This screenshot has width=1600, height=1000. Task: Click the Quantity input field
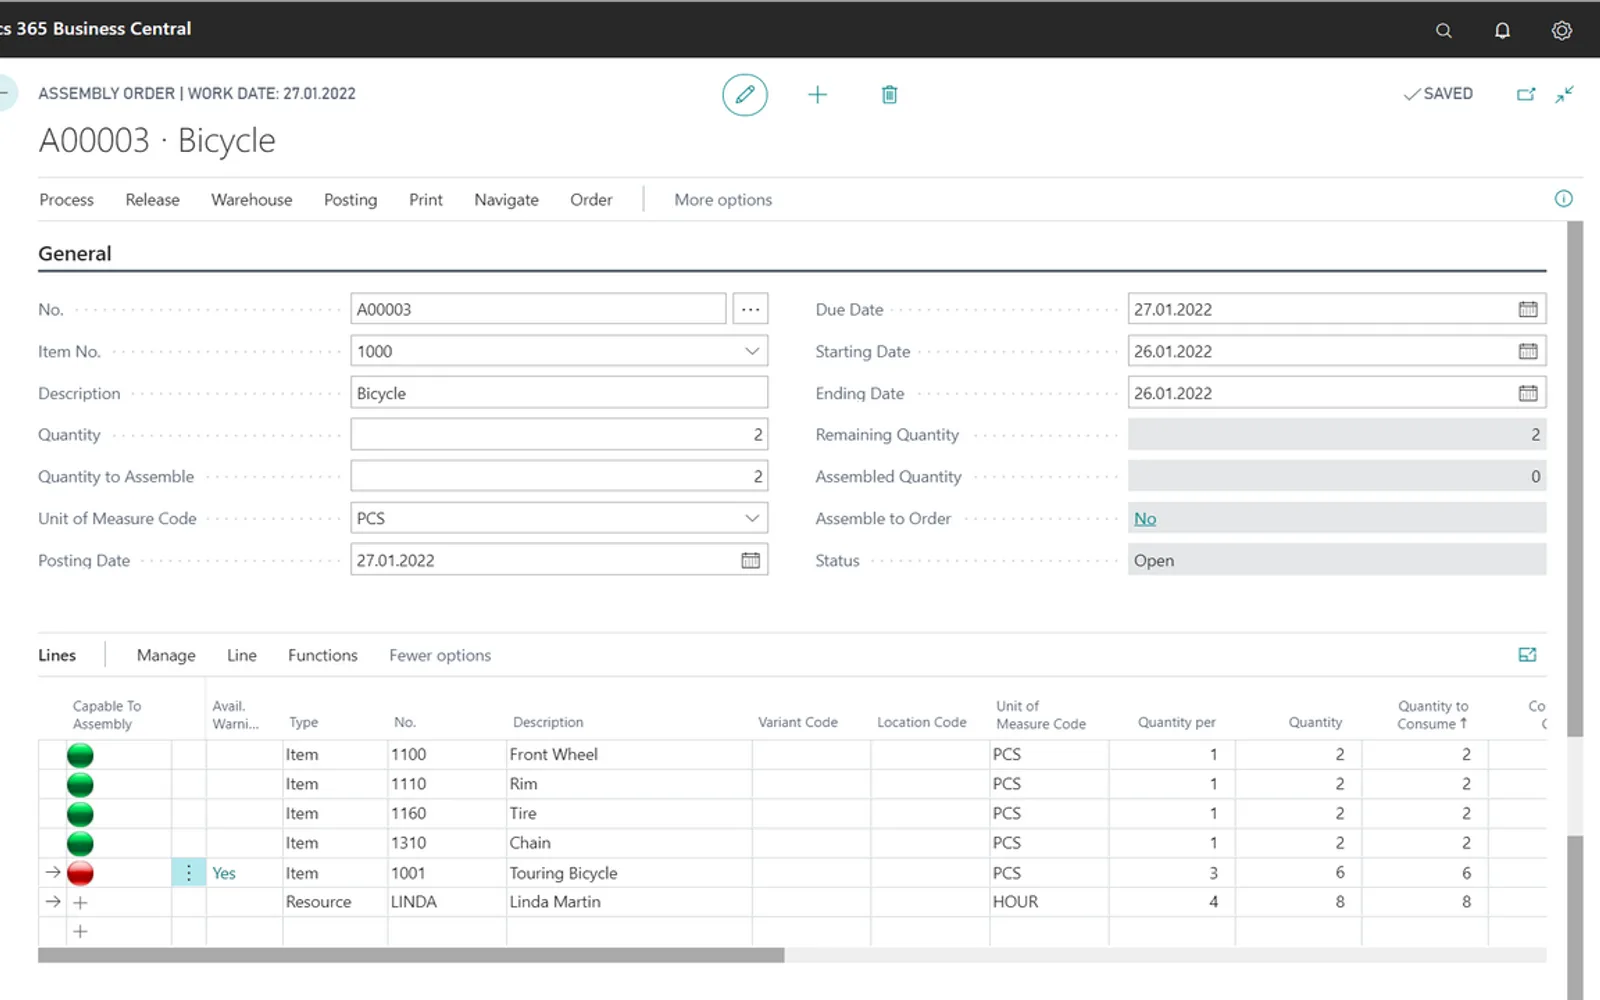pyautogui.click(x=559, y=434)
